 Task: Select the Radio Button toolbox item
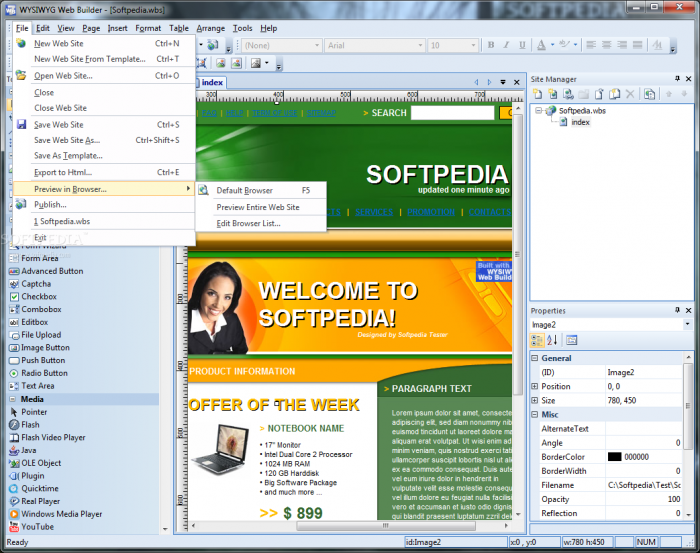45,373
